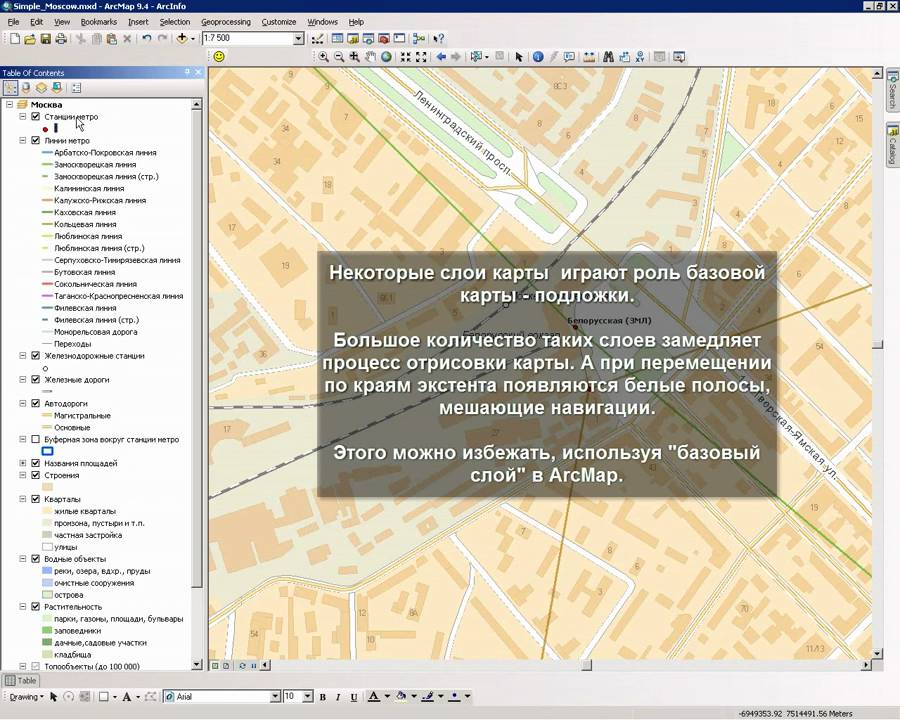This screenshot has width=900, height=720.
Task: Select the Zoom Out tool
Action: (339, 57)
